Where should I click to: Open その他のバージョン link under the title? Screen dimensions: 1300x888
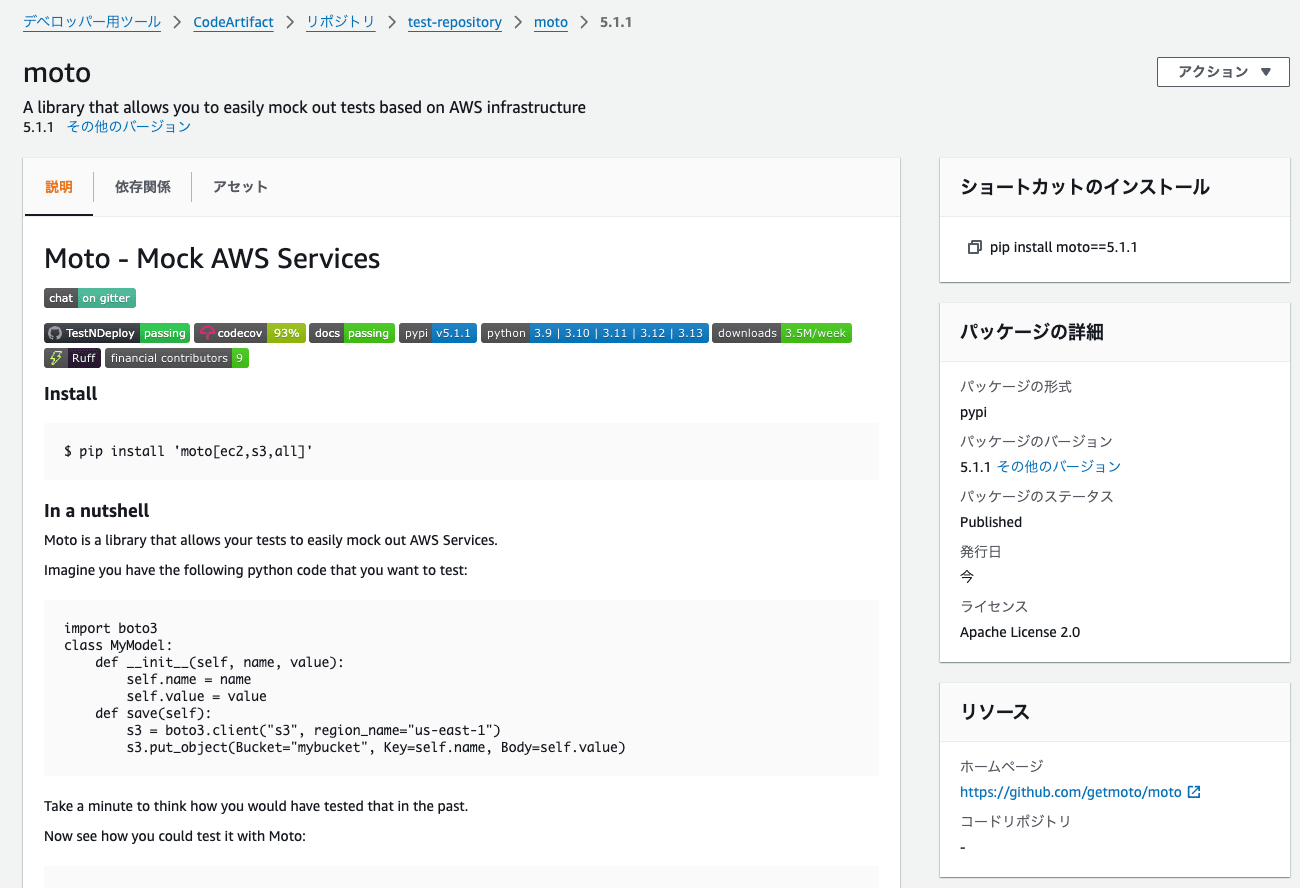(x=129, y=127)
